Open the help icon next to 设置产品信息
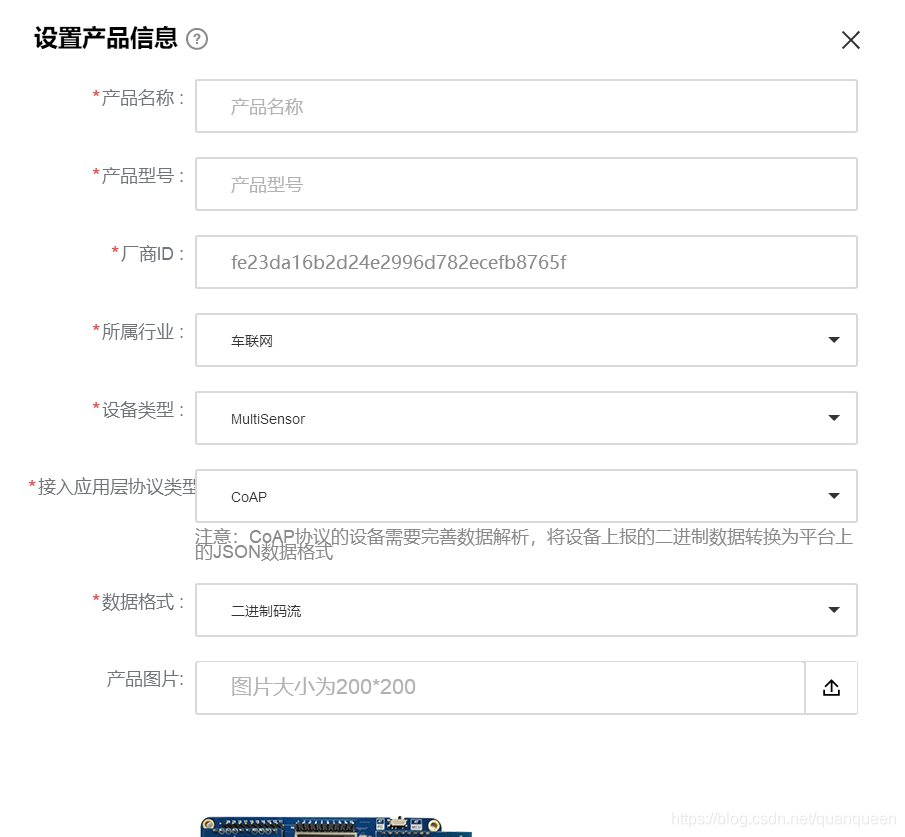The width and height of the screenshot is (905, 837). (197, 39)
